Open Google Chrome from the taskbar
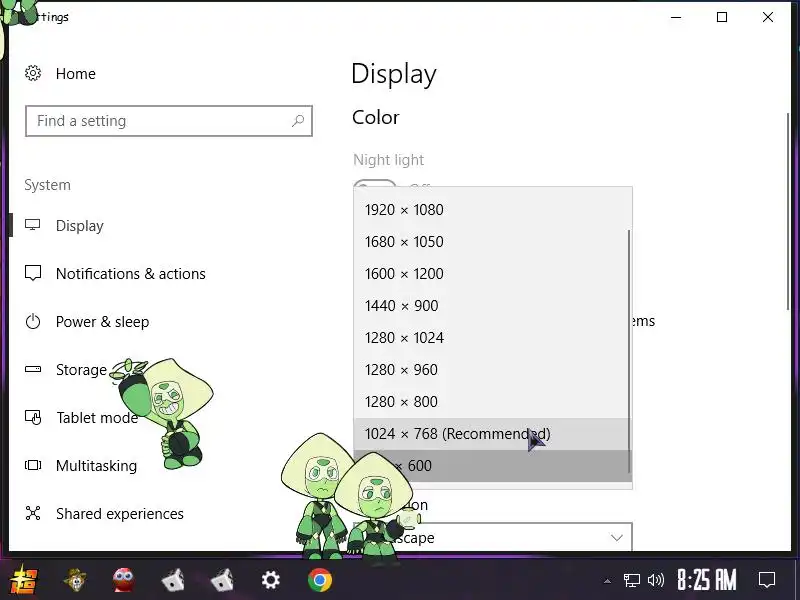Screen dimensions: 800x600 pyautogui.click(x=320, y=580)
